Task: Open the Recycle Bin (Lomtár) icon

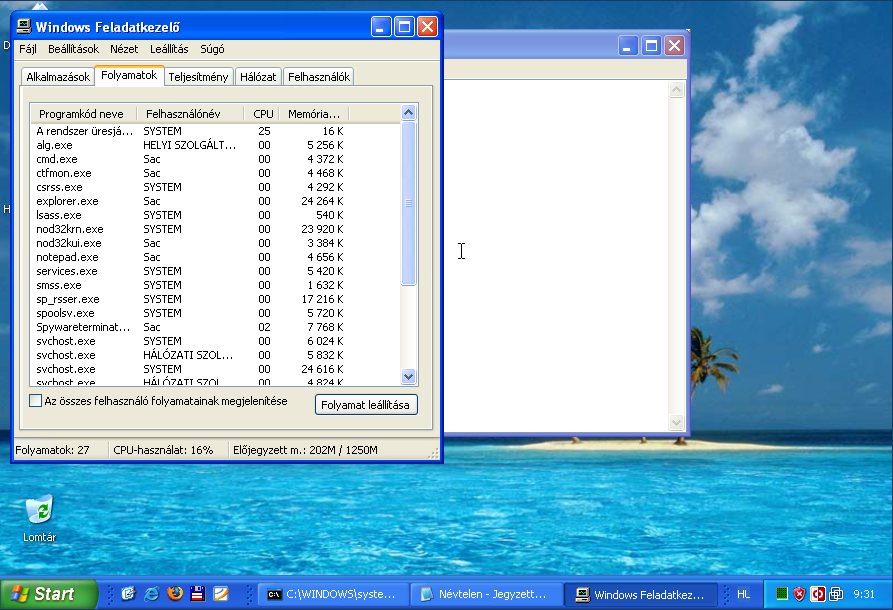Action: click(x=39, y=518)
